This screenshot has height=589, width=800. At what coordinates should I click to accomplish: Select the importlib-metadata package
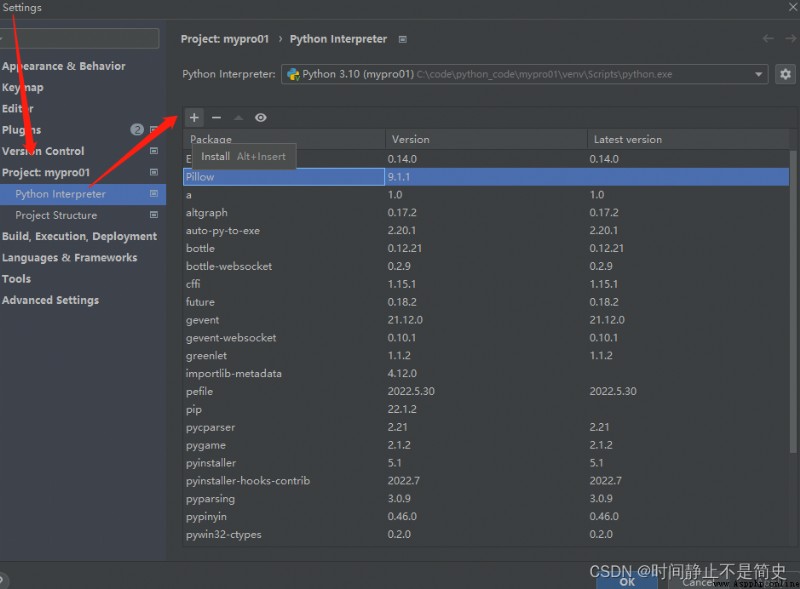pyautogui.click(x=486, y=373)
